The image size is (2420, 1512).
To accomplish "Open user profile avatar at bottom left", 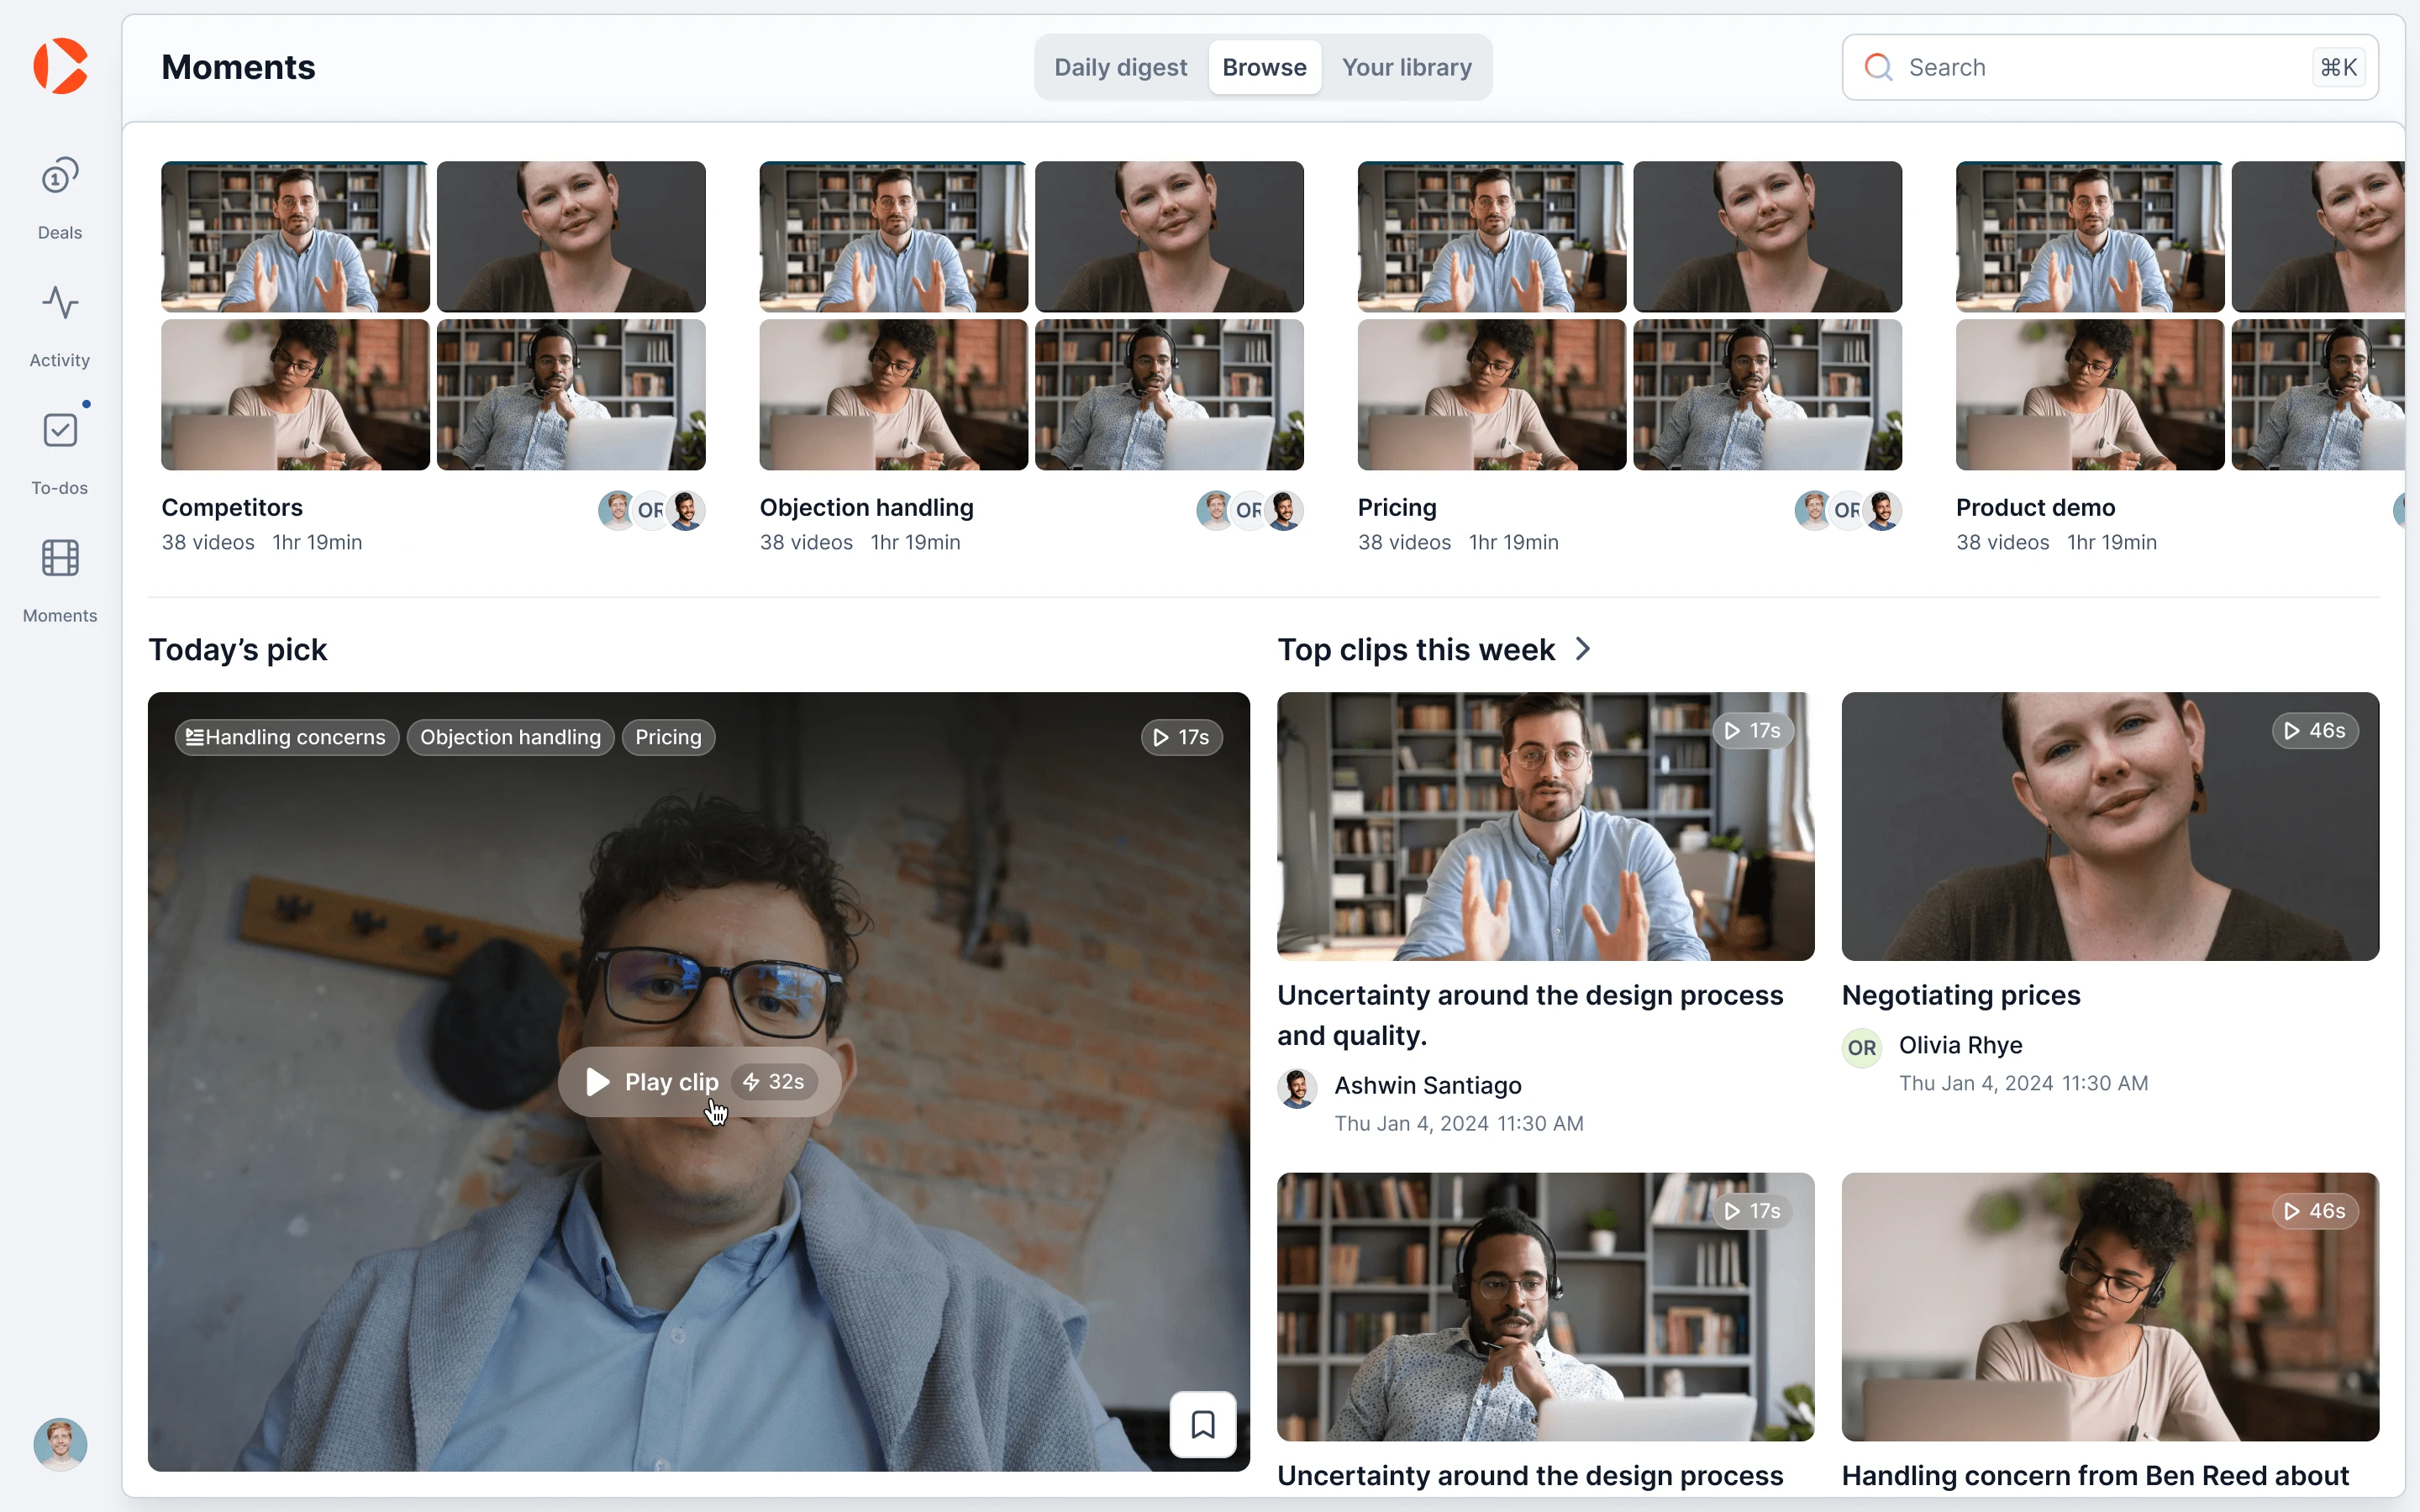I will pyautogui.click(x=60, y=1443).
